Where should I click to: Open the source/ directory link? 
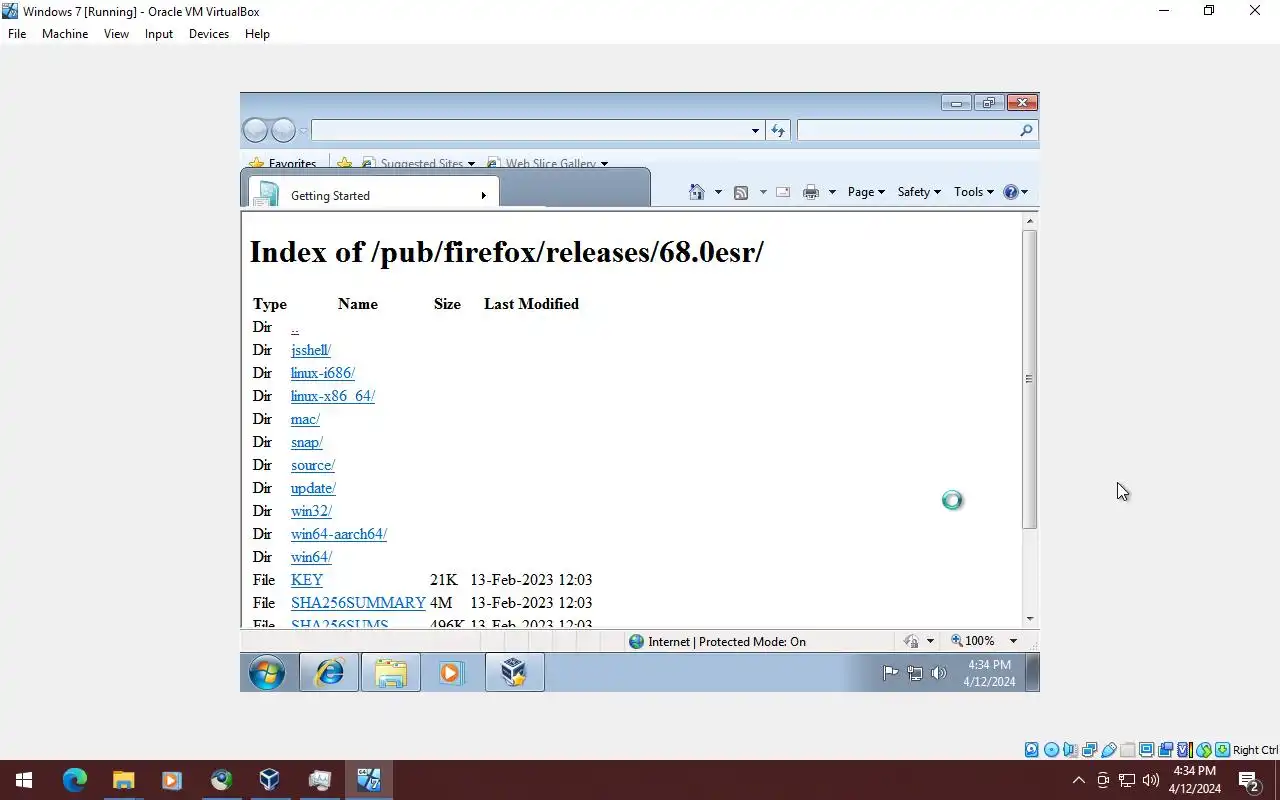point(313,465)
